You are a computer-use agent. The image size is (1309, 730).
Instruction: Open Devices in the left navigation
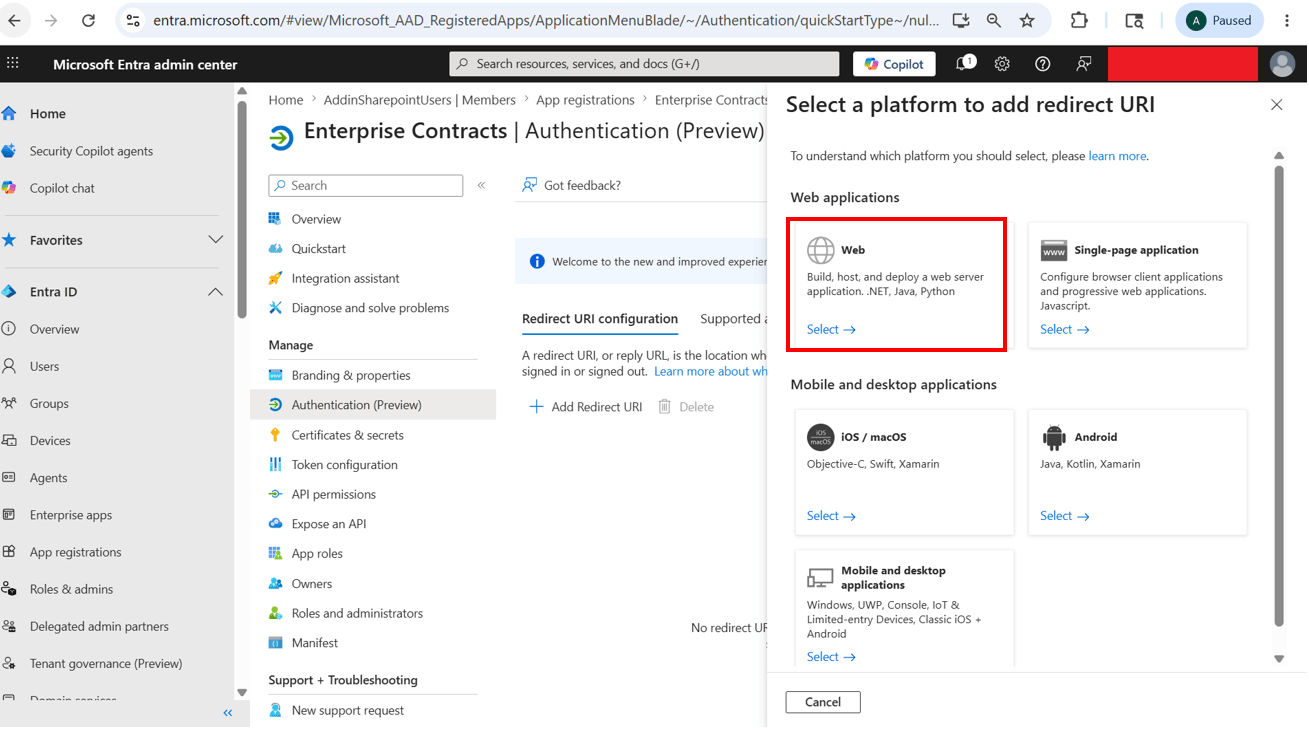pyautogui.click(x=50, y=440)
